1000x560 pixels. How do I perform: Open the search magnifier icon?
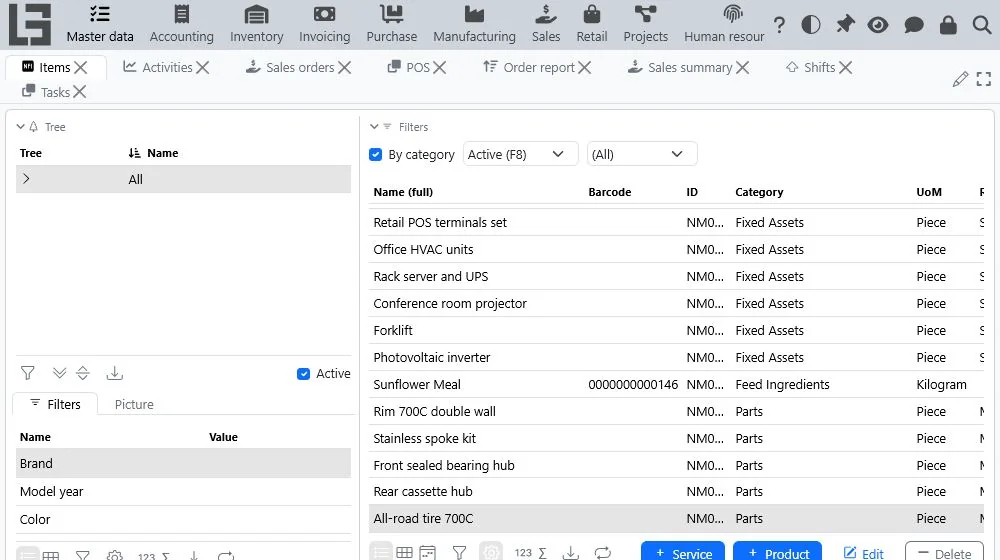click(982, 25)
